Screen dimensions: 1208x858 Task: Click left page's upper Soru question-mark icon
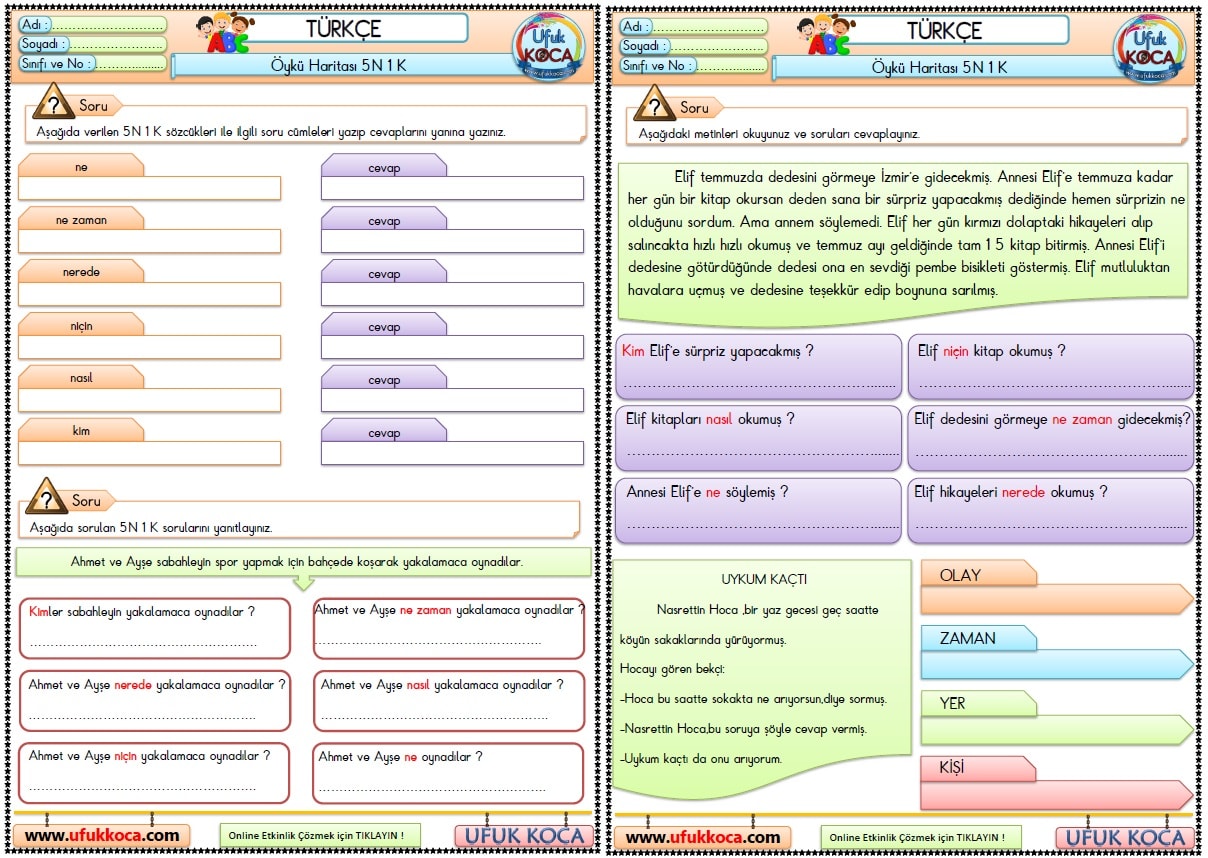(54, 104)
